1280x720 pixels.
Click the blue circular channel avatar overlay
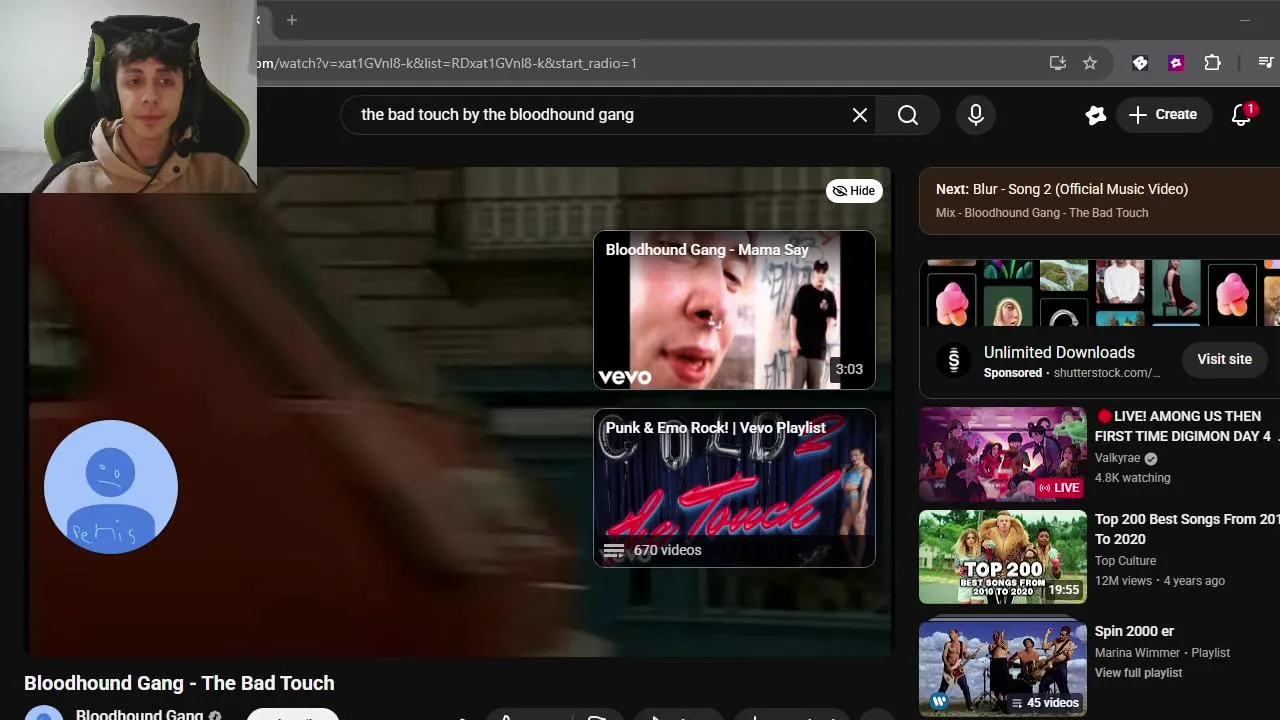111,487
